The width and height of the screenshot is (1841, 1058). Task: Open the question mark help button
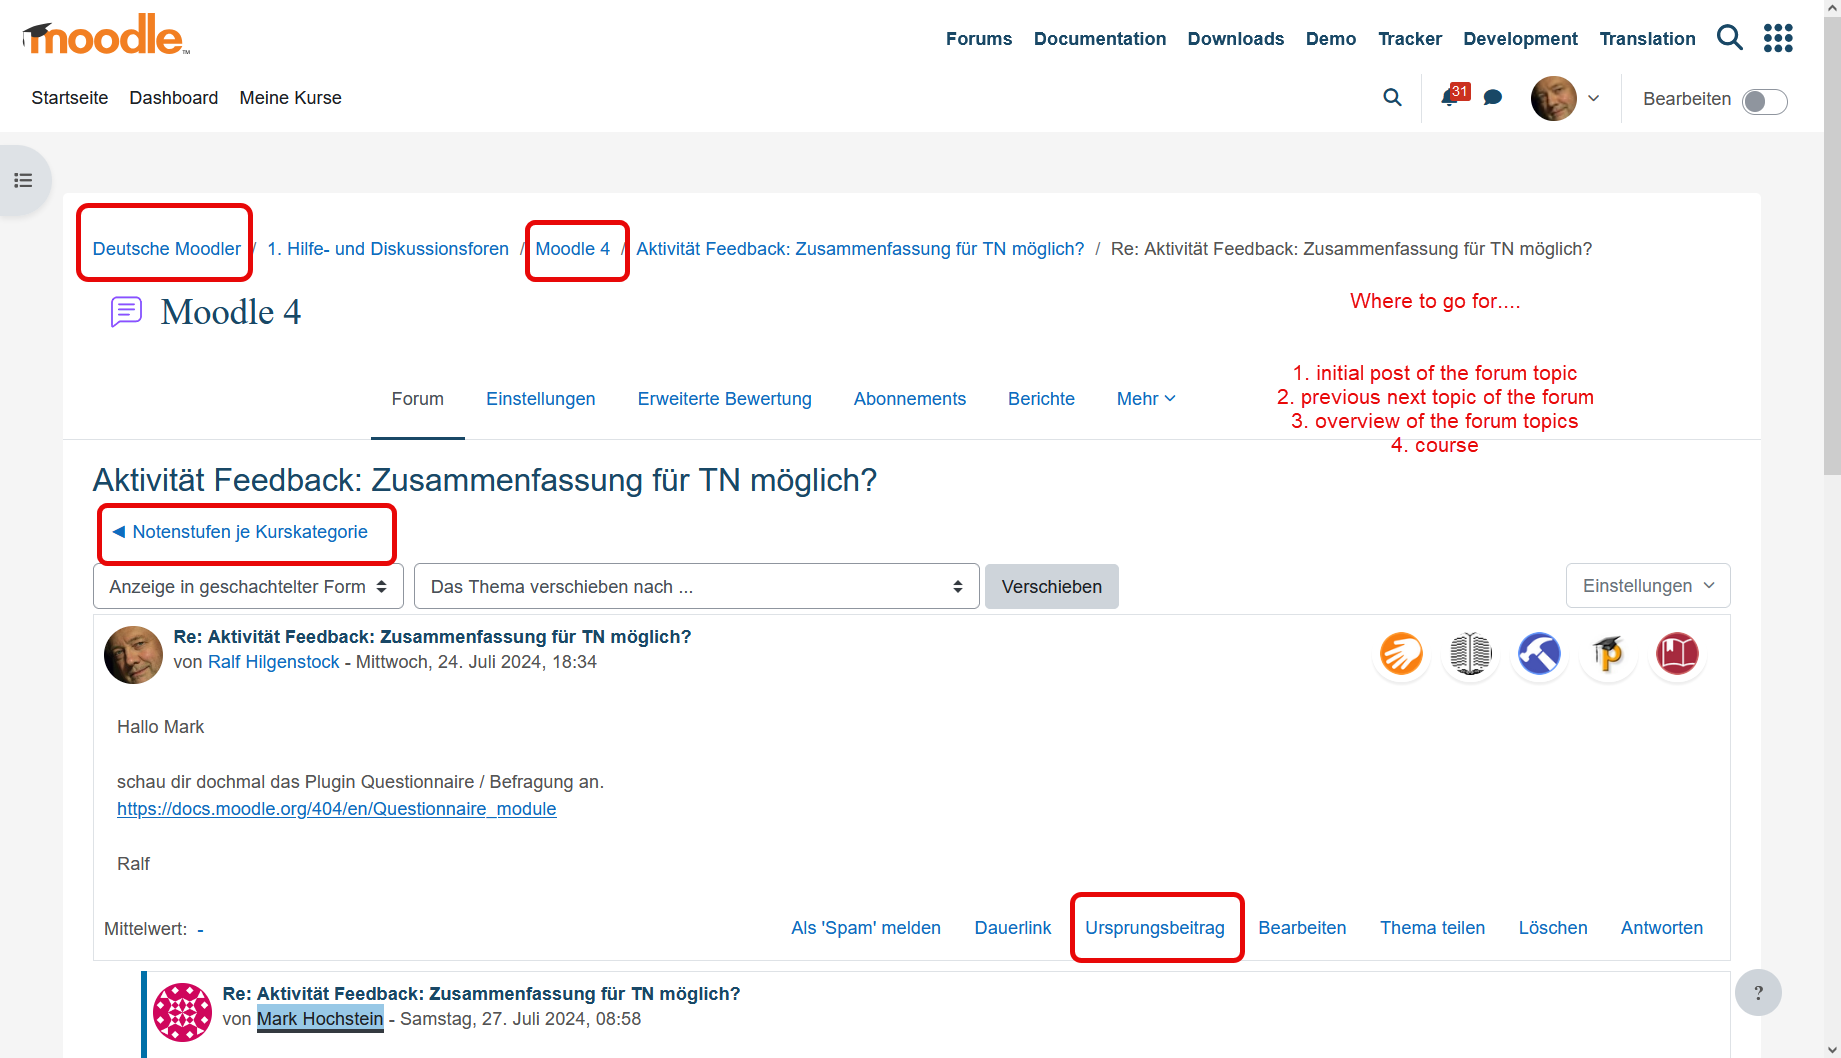click(x=1758, y=993)
